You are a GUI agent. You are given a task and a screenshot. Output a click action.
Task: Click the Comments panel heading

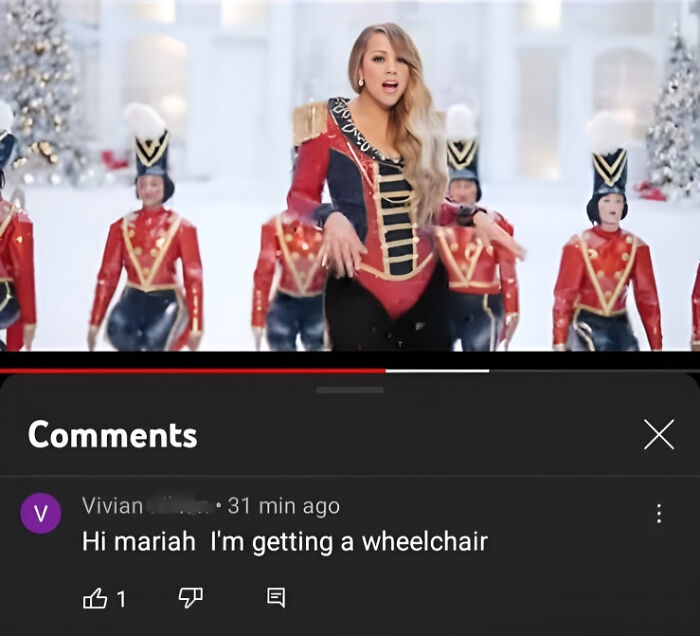112,435
